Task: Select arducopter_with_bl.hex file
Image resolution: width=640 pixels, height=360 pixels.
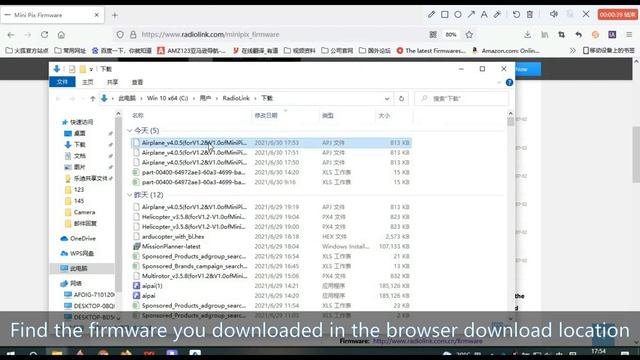Action: click(271, 236)
